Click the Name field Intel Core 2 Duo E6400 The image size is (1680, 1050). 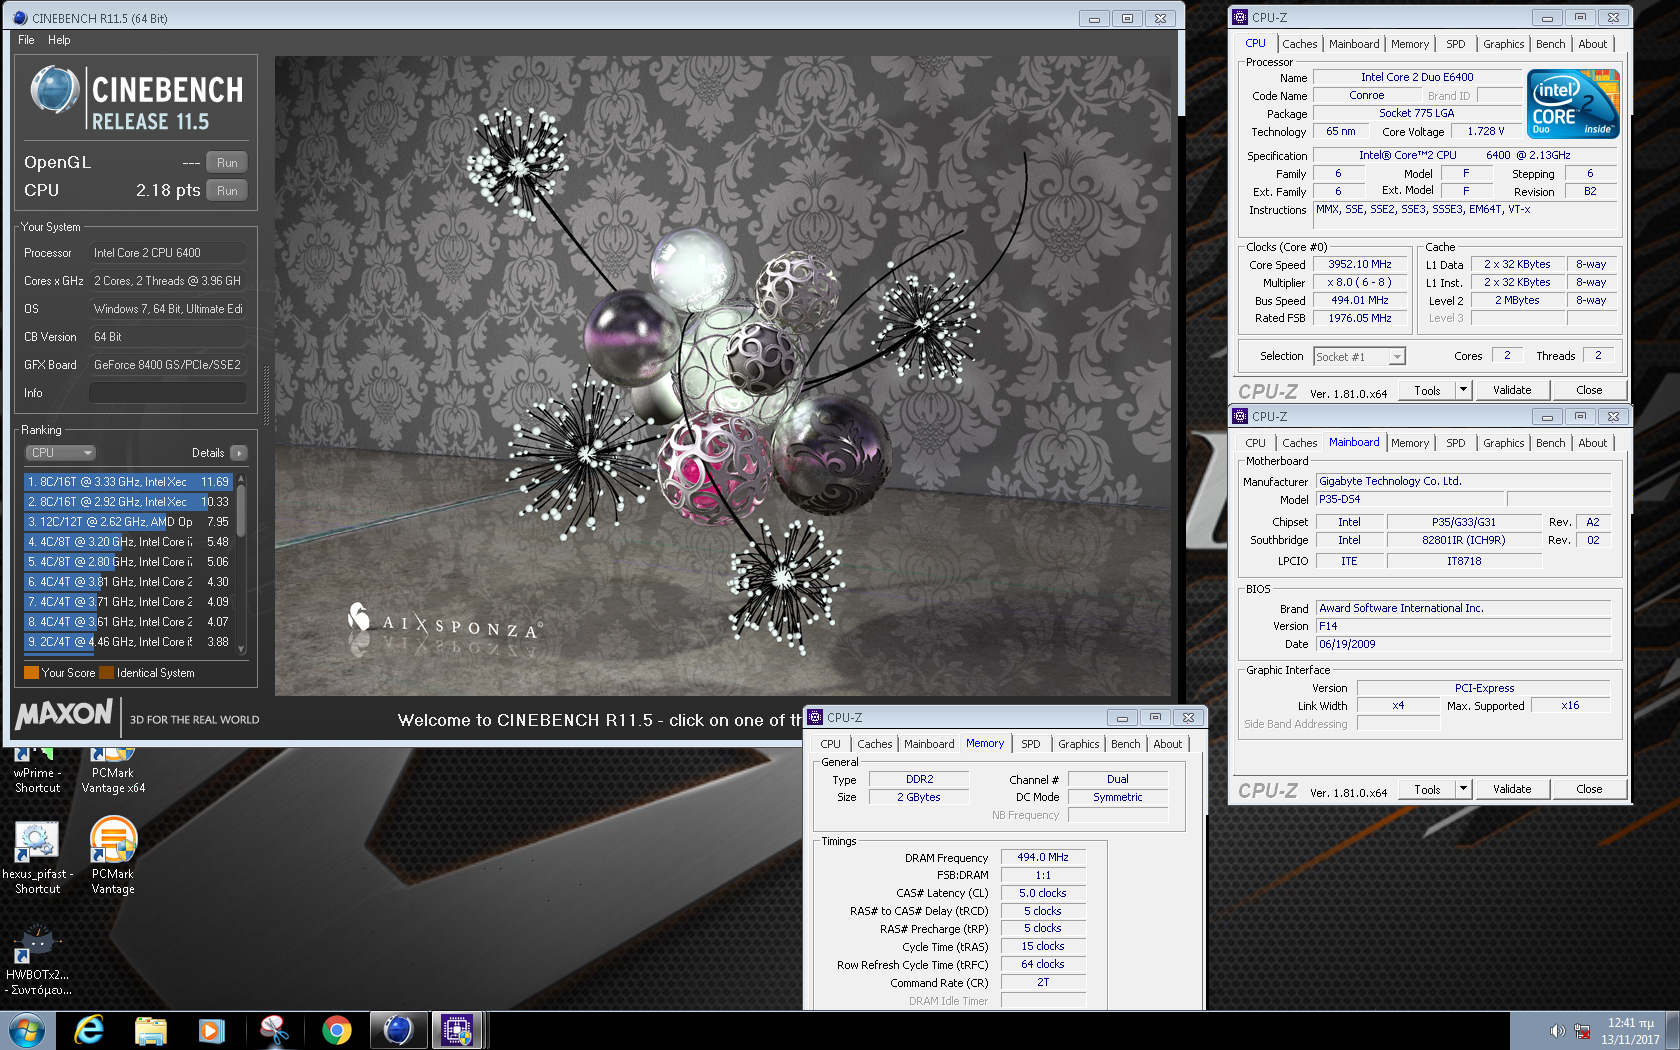1417,77
